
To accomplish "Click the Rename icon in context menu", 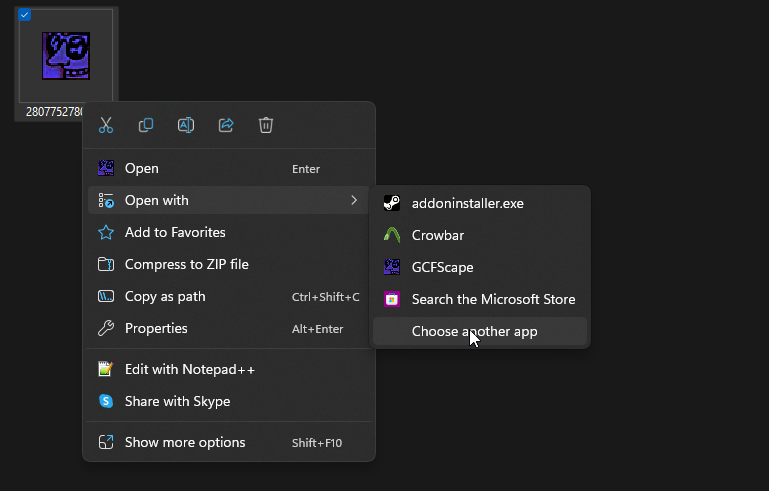I will pos(186,125).
